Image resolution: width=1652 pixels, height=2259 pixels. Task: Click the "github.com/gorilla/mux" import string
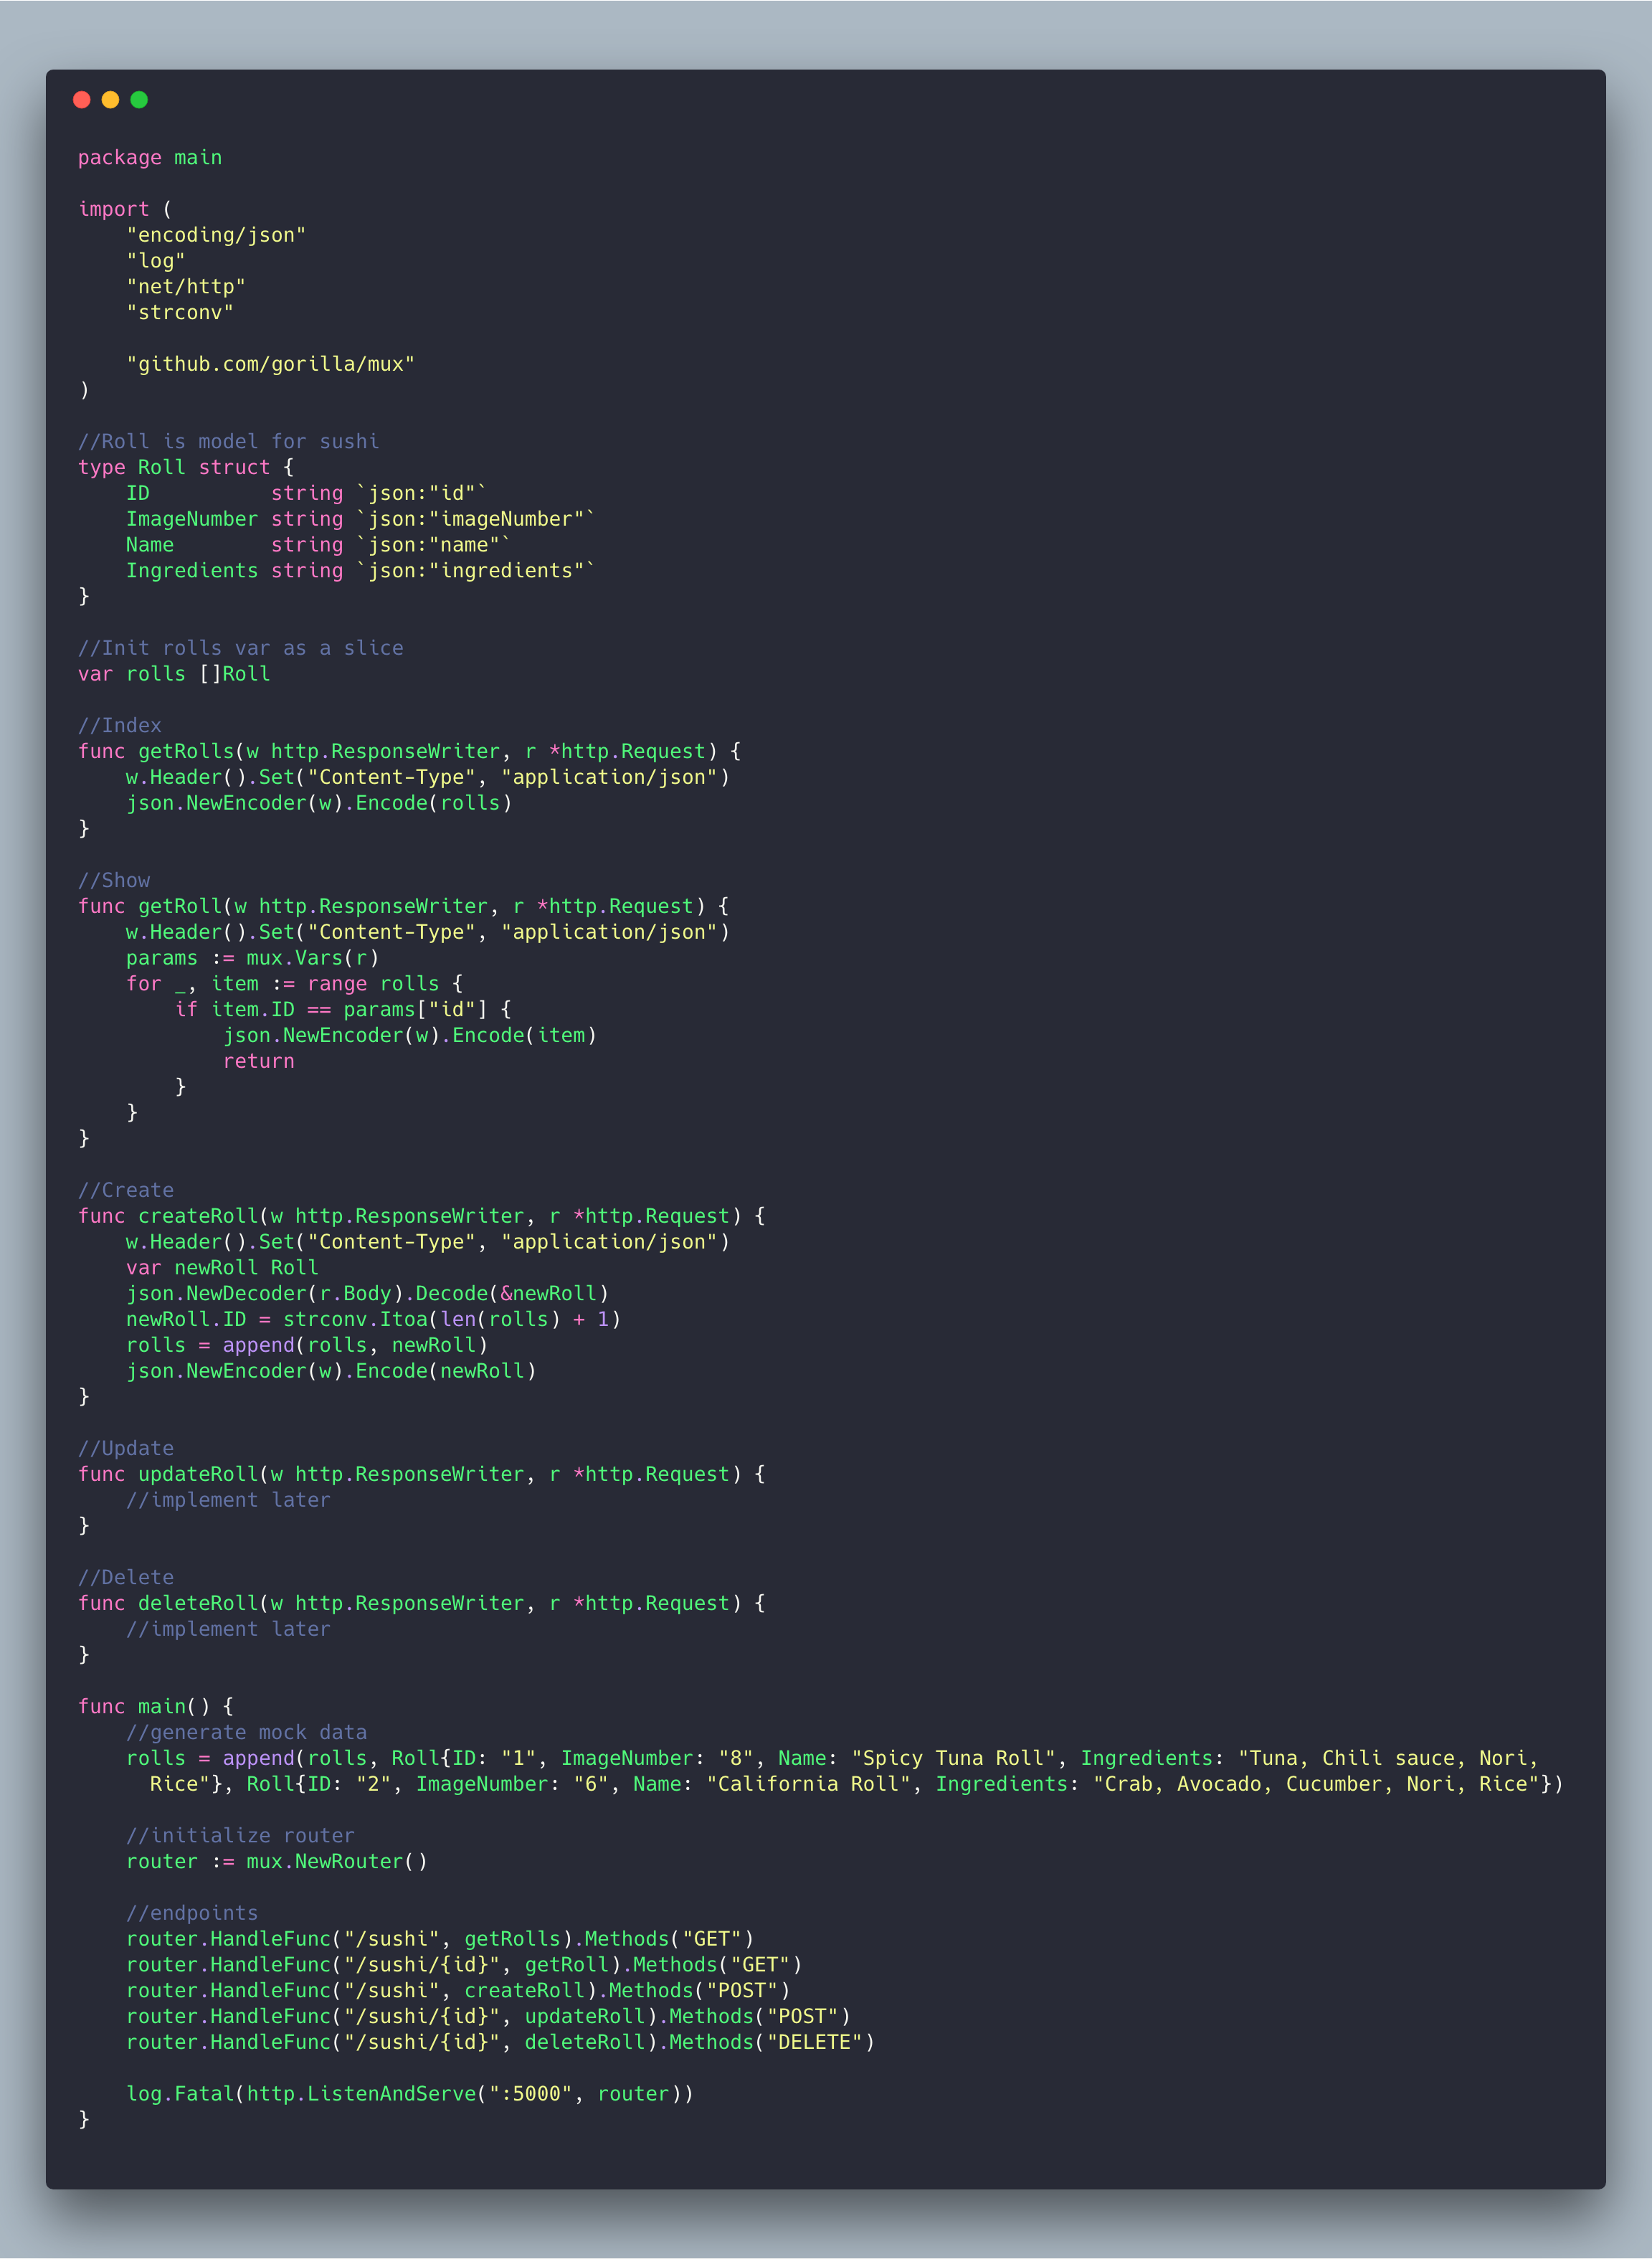pyautogui.click(x=270, y=364)
